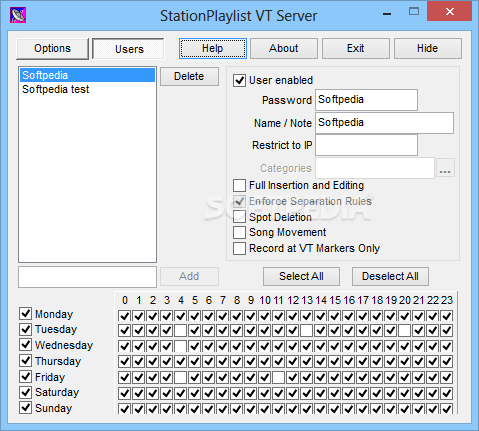479x431 pixels.
Task: Enable Spot Deletion checkbox
Action: pyautogui.click(x=239, y=217)
